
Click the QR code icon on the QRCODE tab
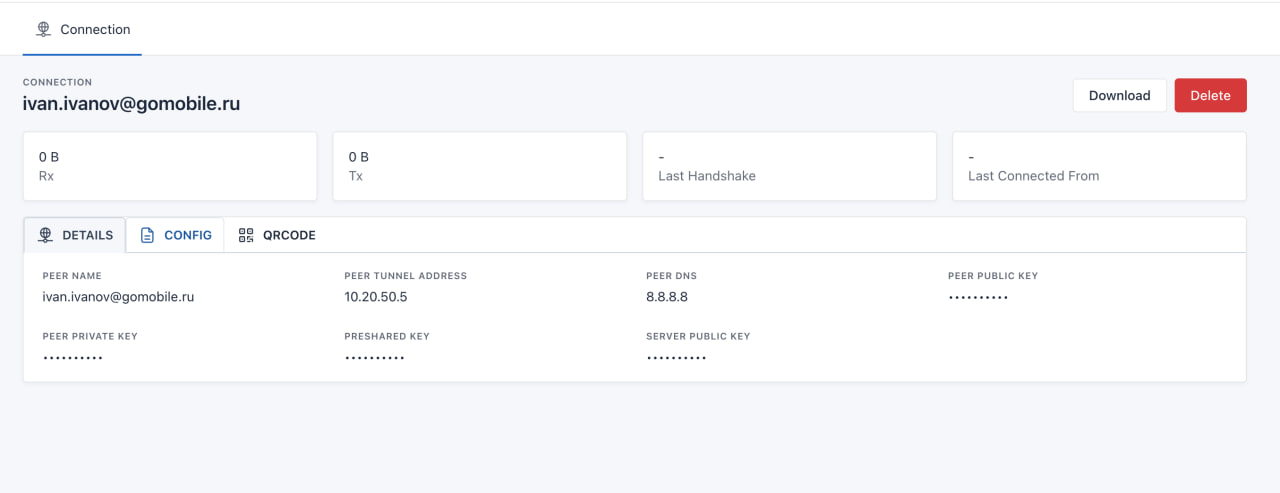point(246,235)
